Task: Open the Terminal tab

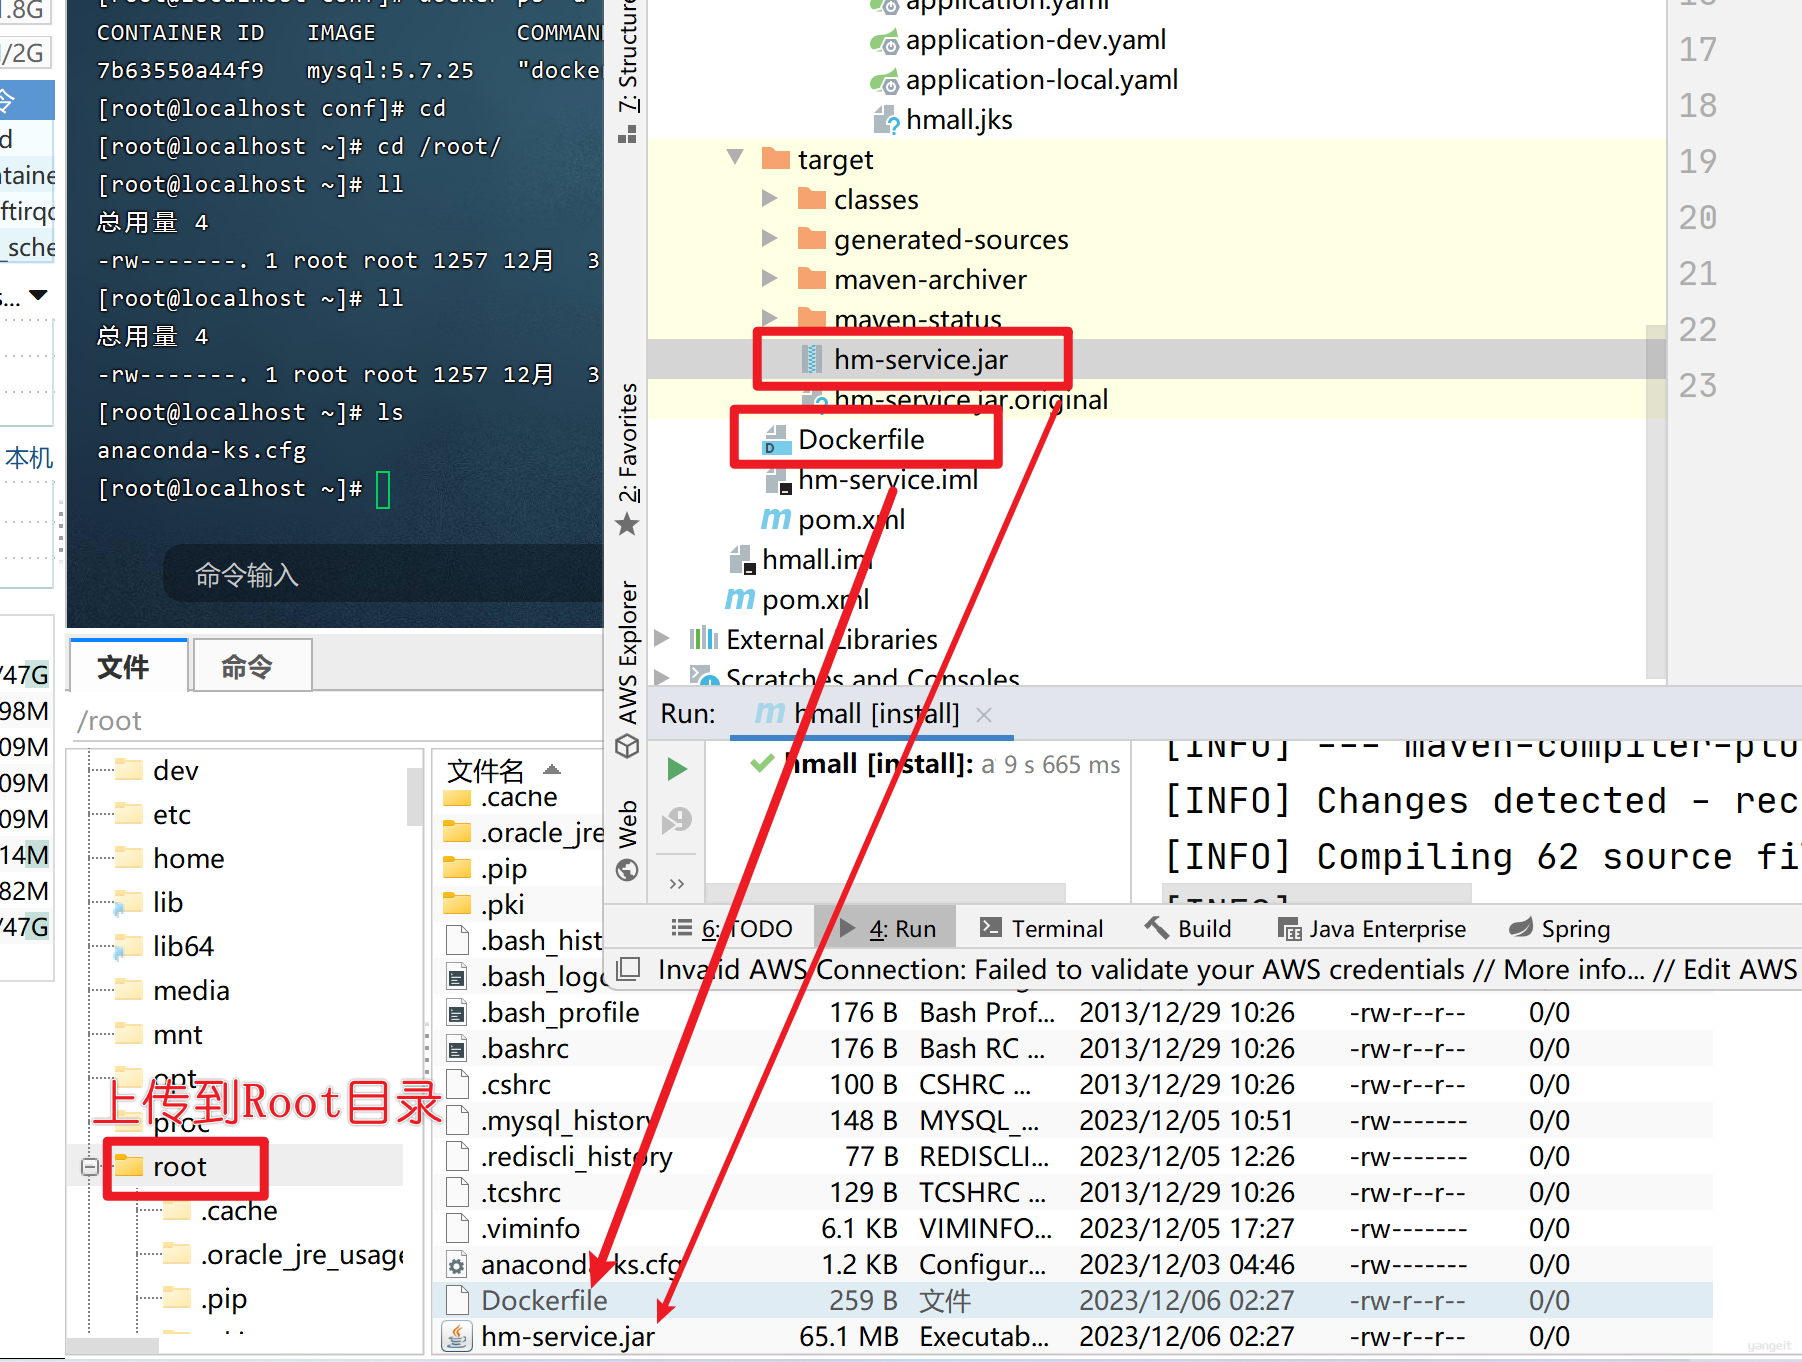Action: pos(1041,929)
